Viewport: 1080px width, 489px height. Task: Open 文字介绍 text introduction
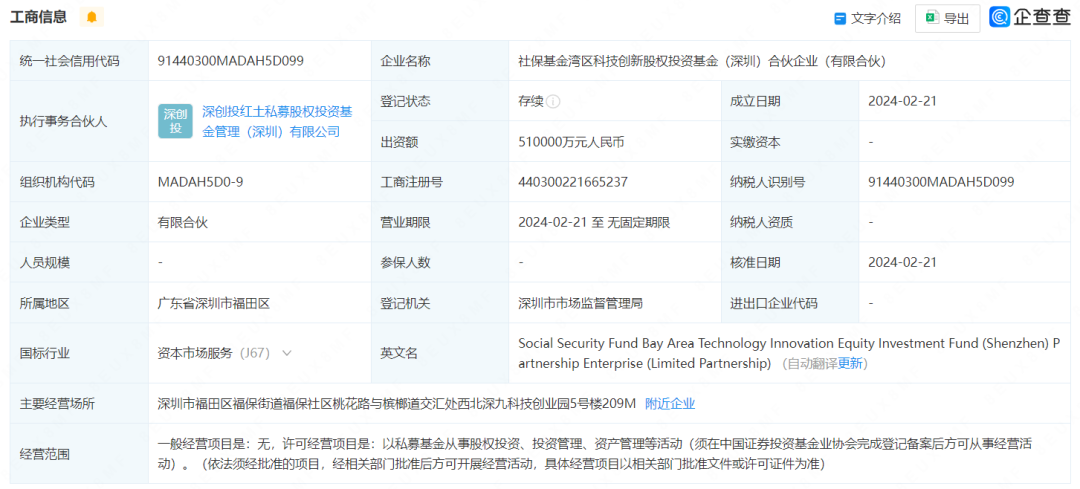867,19
